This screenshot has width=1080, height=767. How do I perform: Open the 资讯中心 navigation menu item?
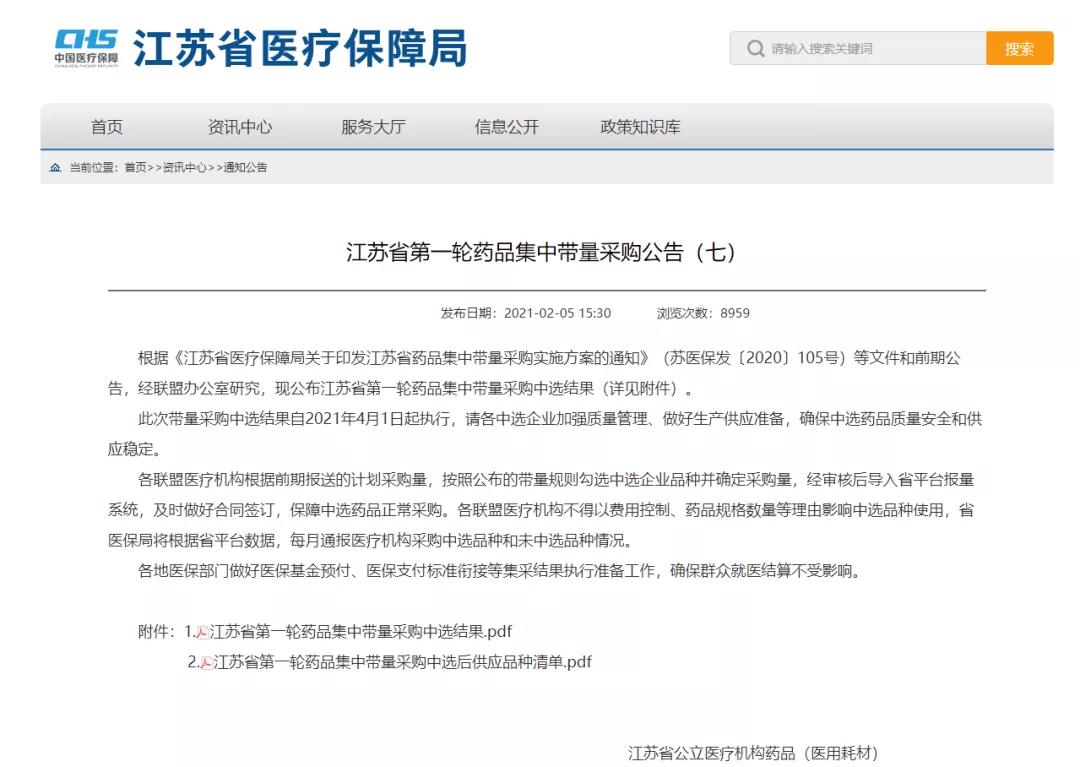point(240,127)
